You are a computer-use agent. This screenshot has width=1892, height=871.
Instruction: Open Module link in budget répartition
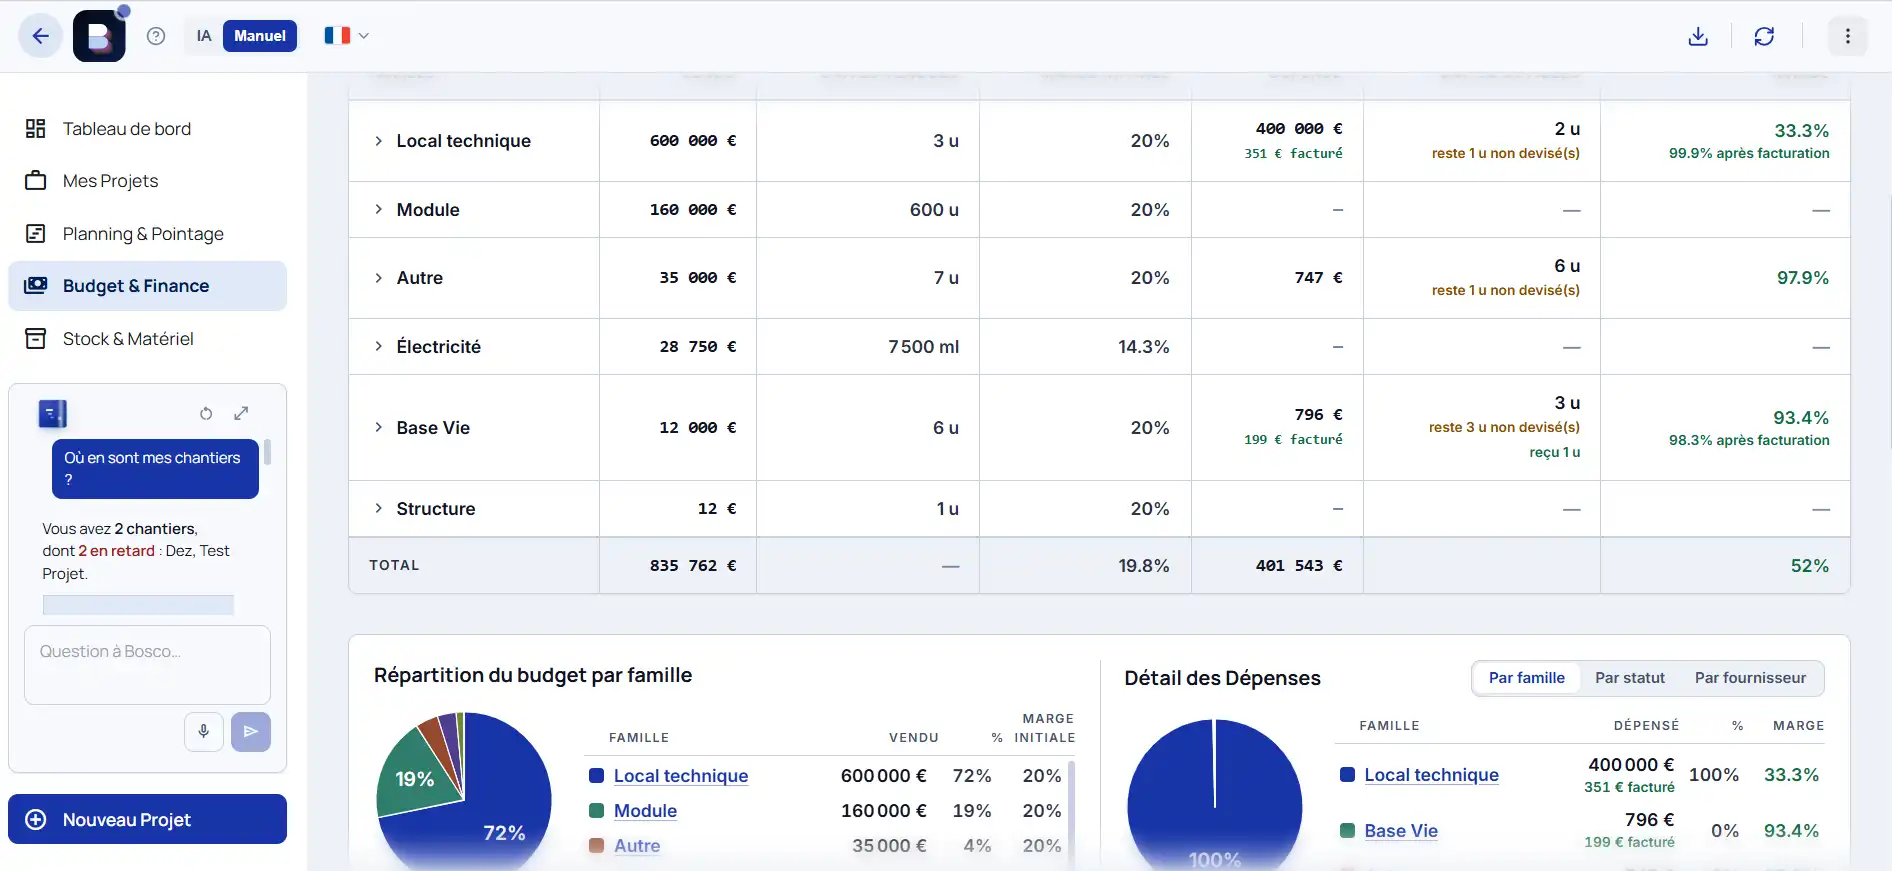point(645,811)
